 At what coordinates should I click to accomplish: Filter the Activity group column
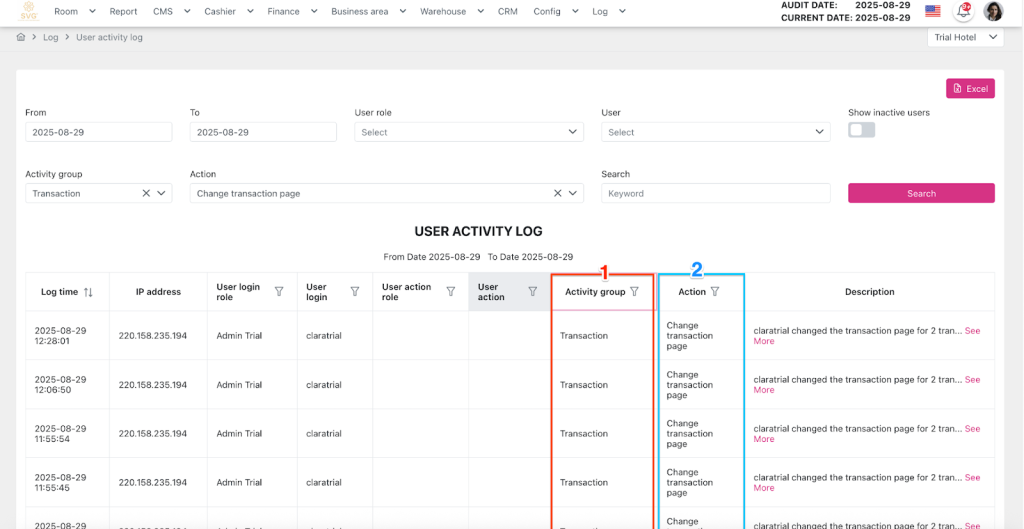pos(634,292)
